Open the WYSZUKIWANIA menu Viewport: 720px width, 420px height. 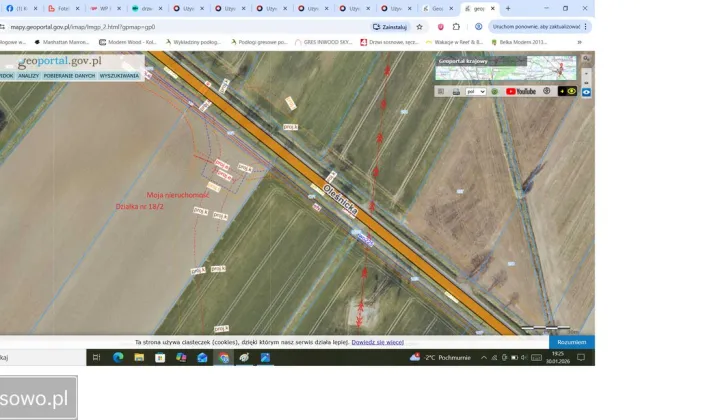coord(119,76)
